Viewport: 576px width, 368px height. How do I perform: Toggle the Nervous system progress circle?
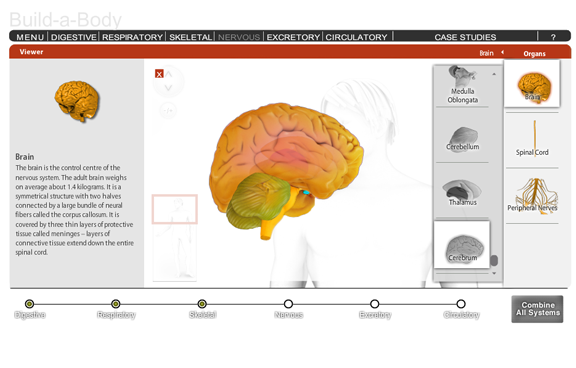288,304
